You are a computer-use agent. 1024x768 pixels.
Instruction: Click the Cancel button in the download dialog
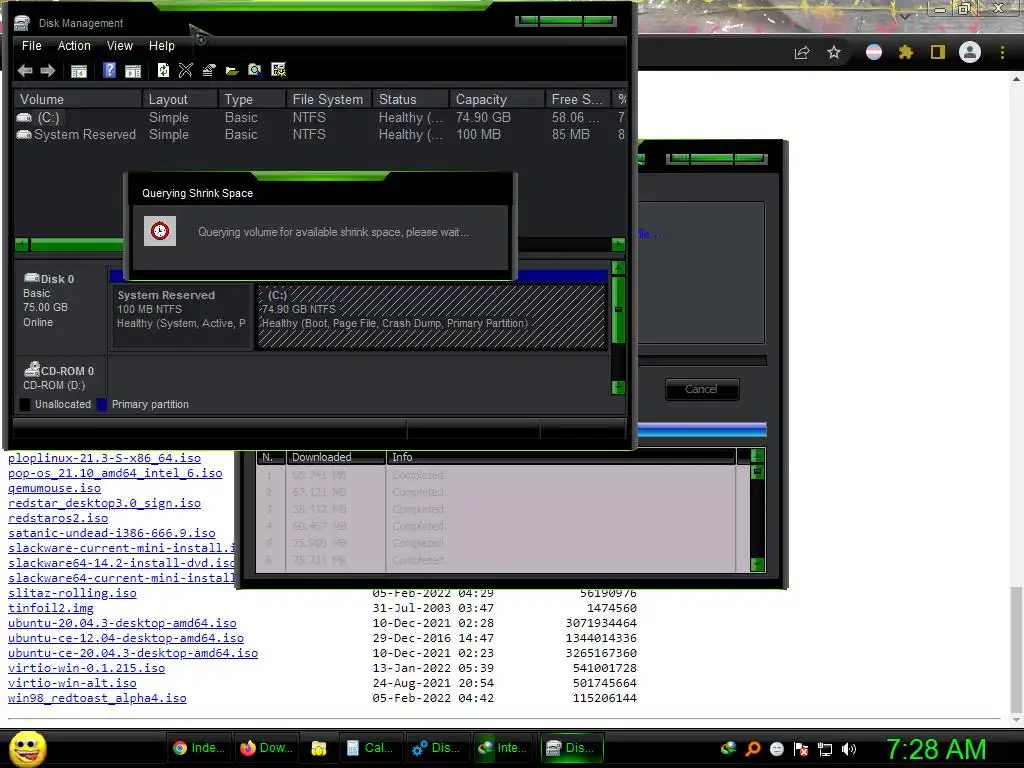(701, 389)
